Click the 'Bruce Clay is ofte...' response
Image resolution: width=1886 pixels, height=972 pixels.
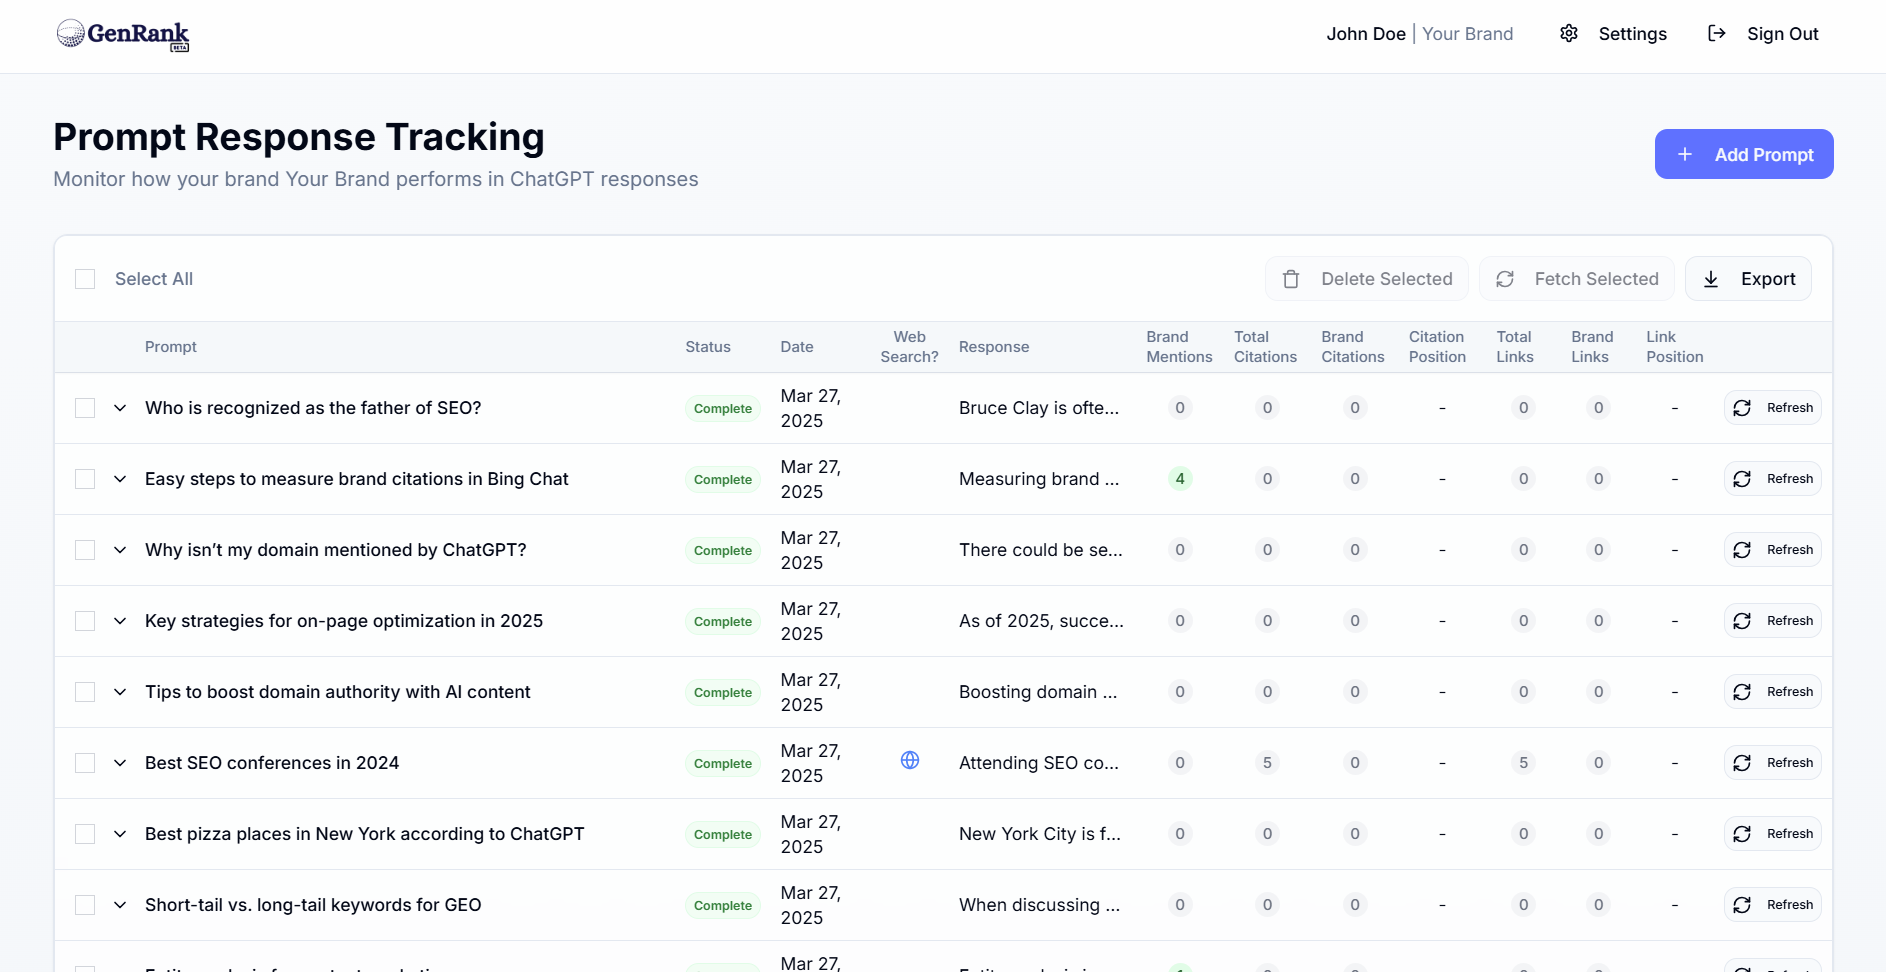[1039, 408]
